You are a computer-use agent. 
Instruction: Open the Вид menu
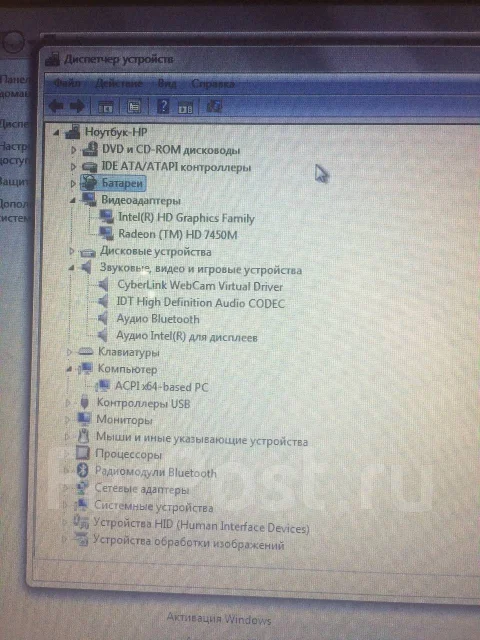click(167, 84)
